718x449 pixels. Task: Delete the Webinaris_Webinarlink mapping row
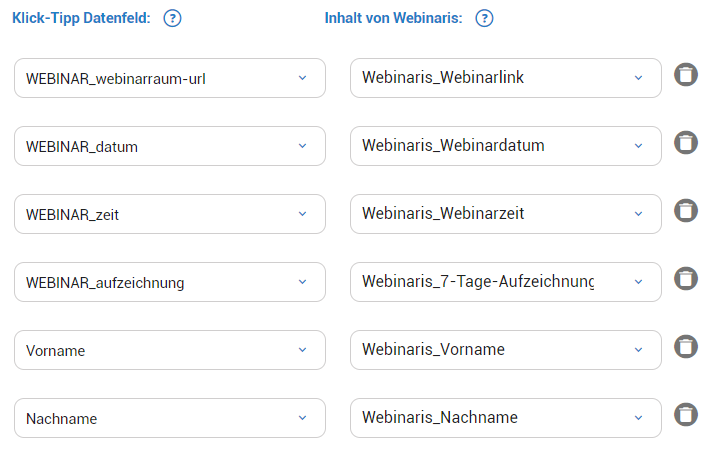tap(685, 75)
